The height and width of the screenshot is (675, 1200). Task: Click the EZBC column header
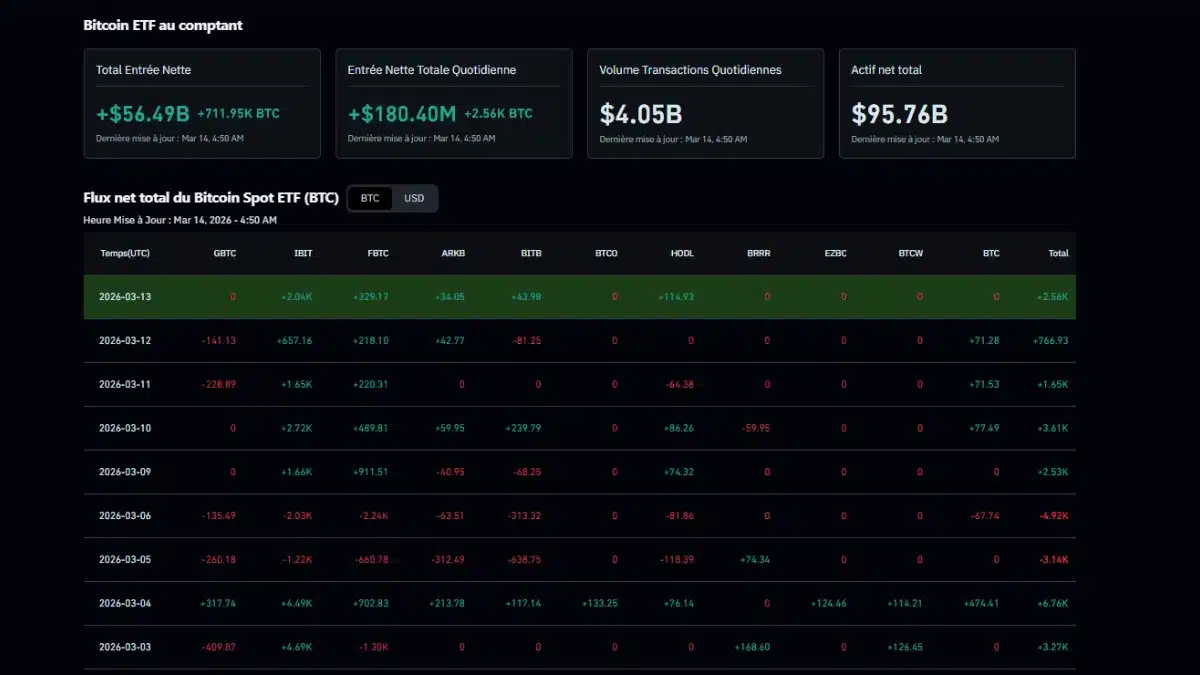[835, 253]
